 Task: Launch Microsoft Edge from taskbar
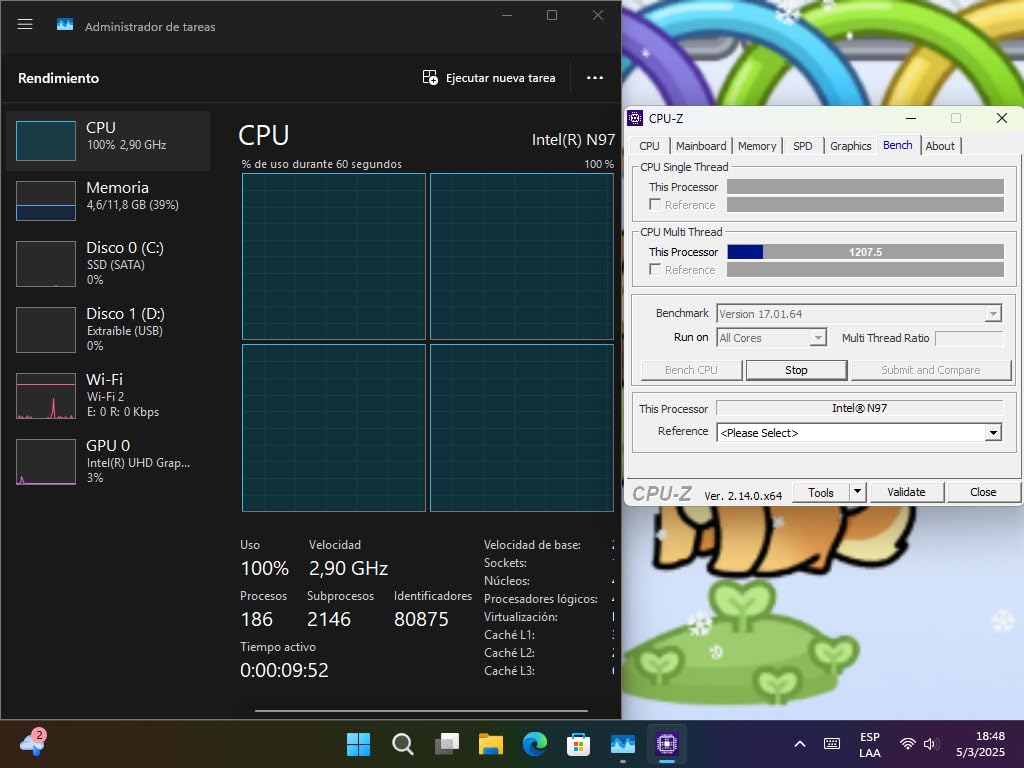pos(534,744)
